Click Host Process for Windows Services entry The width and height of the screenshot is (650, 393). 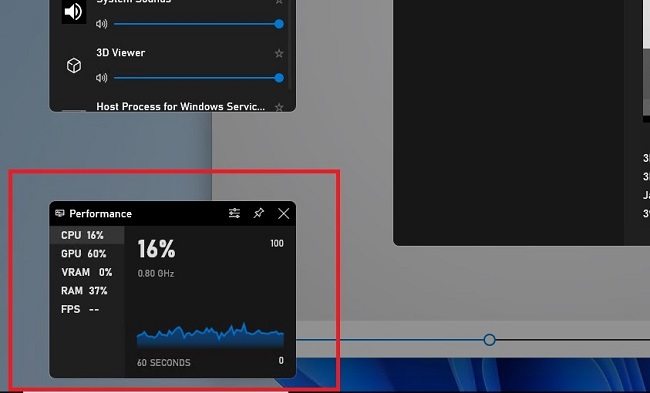click(180, 107)
